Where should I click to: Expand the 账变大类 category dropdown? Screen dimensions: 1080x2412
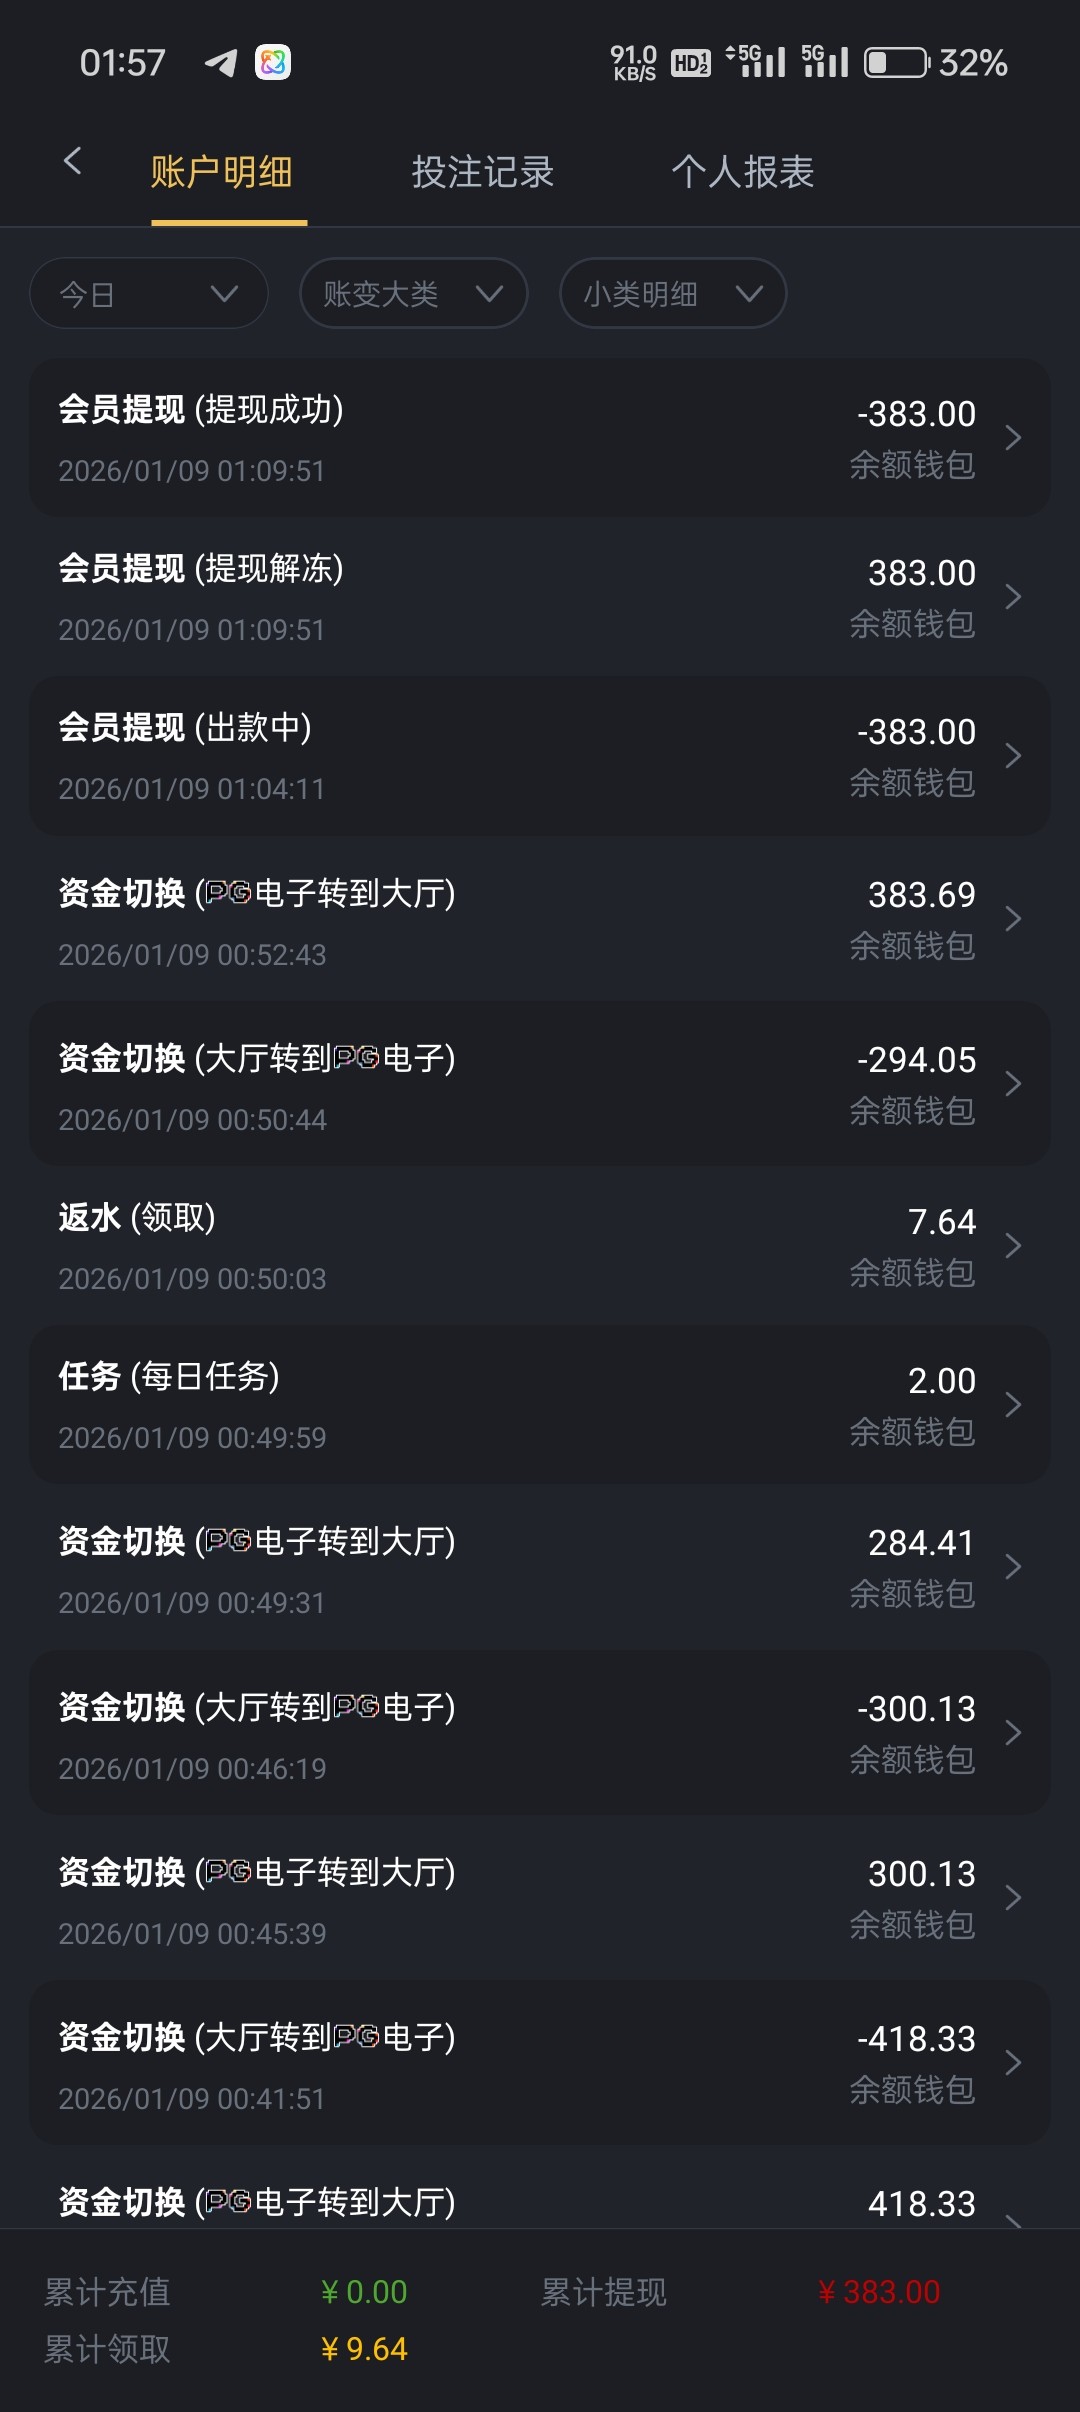(x=413, y=294)
